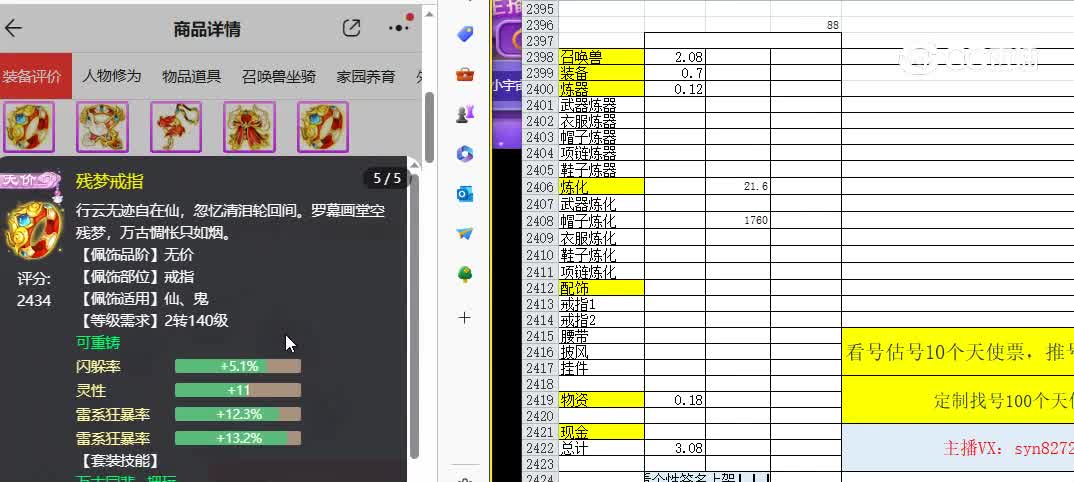Select the yellow 炼化 cell
Image resolution: width=1074 pixels, height=482 pixels.
click(601, 186)
